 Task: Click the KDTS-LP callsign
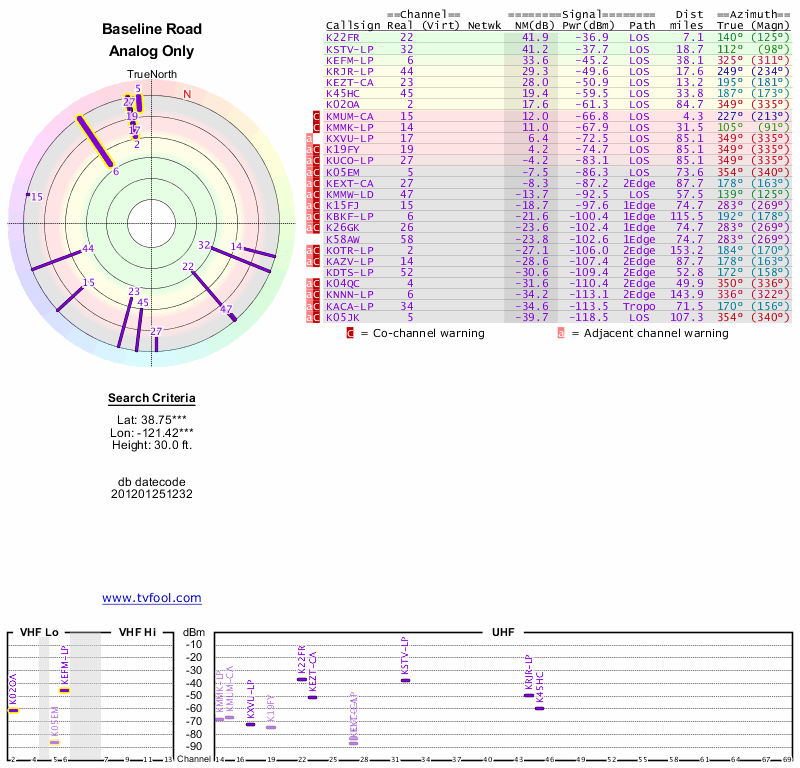pyautogui.click(x=350, y=272)
